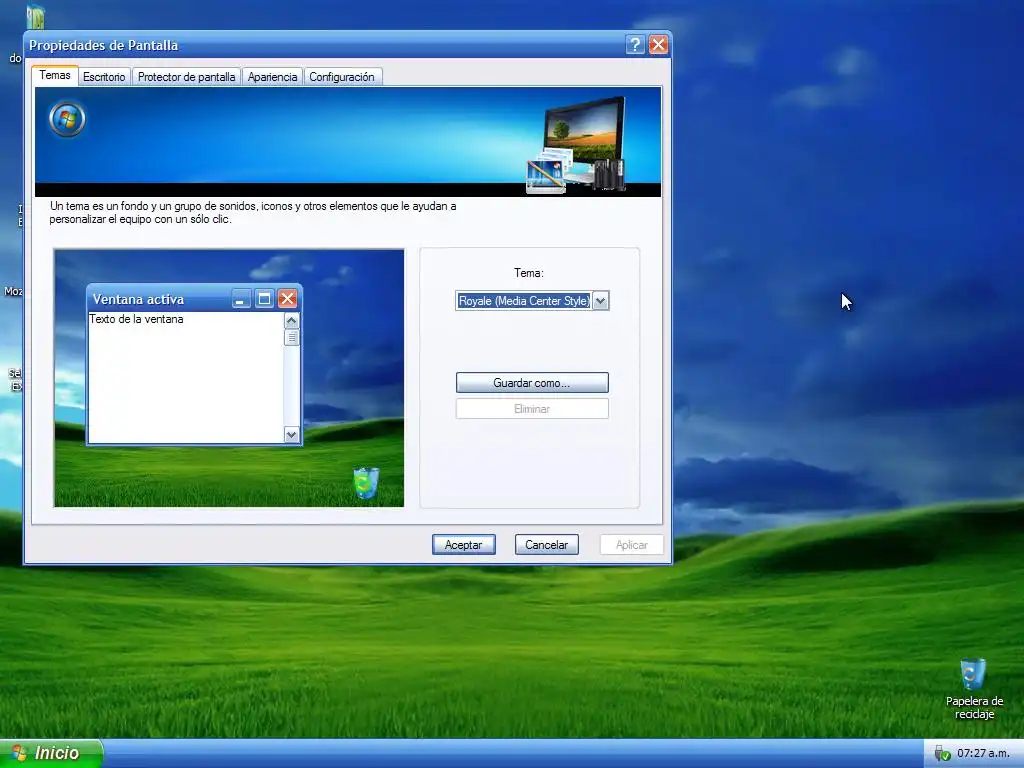The height and width of the screenshot is (768, 1024).
Task: Confirm with the Aceptar button
Action: 464,545
